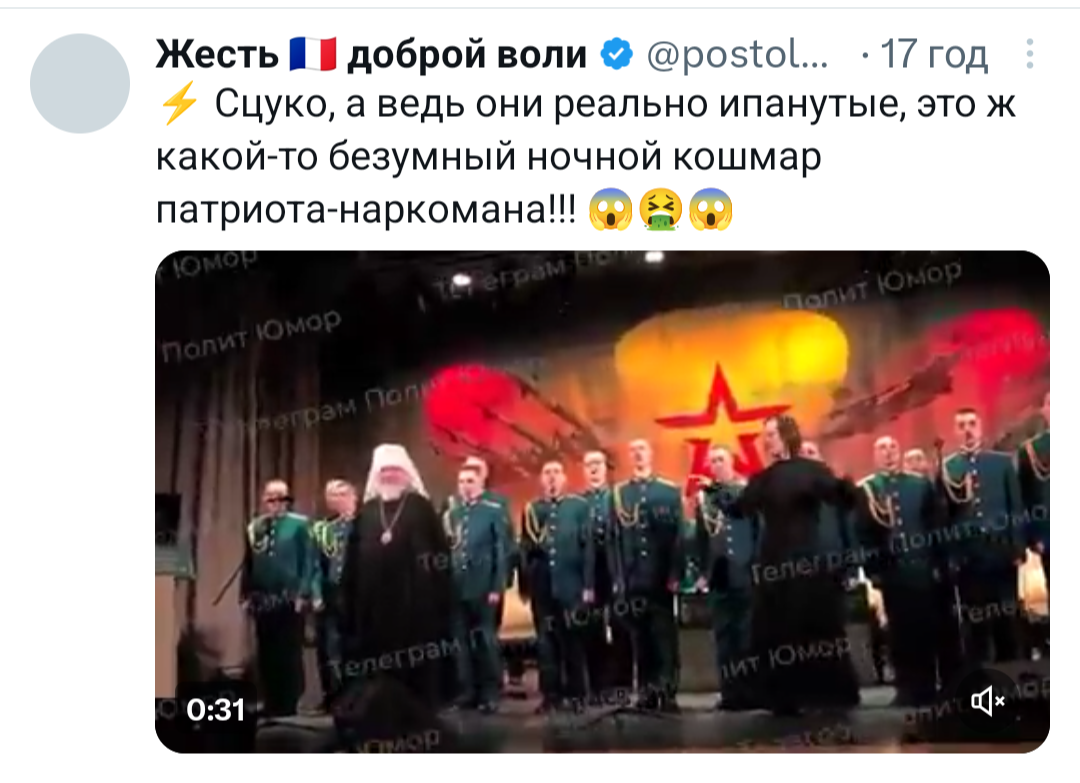
Task: Play the video of the military choir
Action: pyautogui.click(x=602, y=502)
